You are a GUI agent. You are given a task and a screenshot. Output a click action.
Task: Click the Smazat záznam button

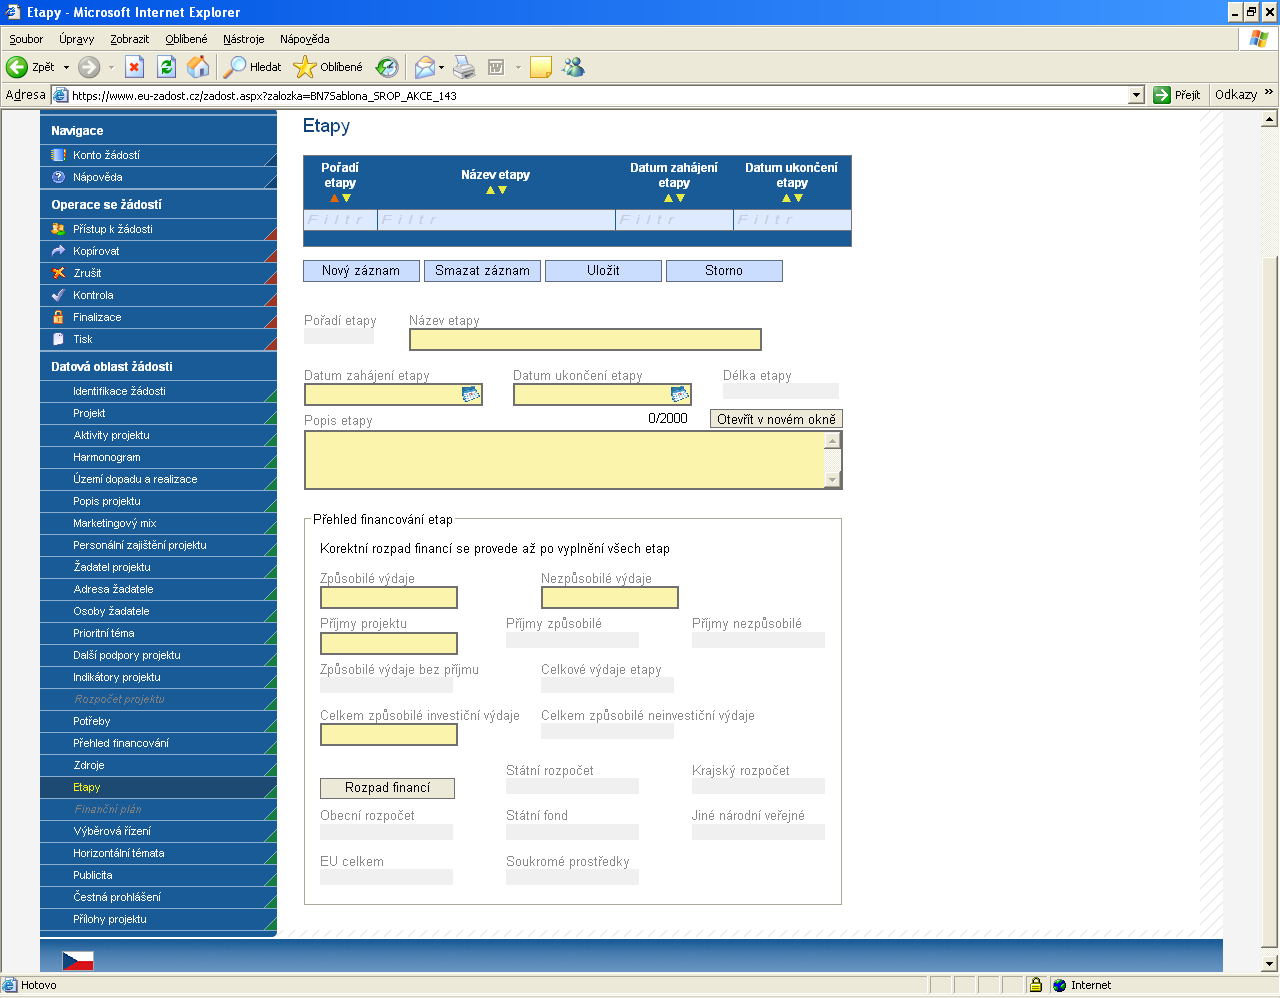point(482,271)
